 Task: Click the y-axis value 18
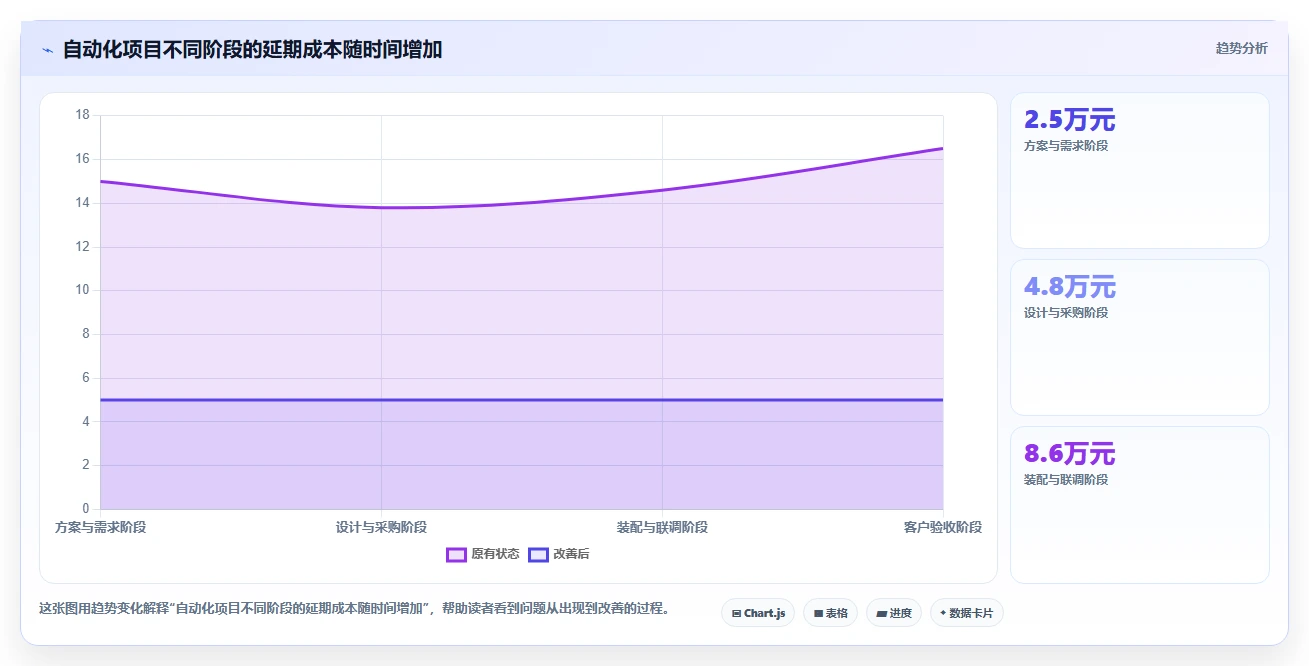[83, 115]
